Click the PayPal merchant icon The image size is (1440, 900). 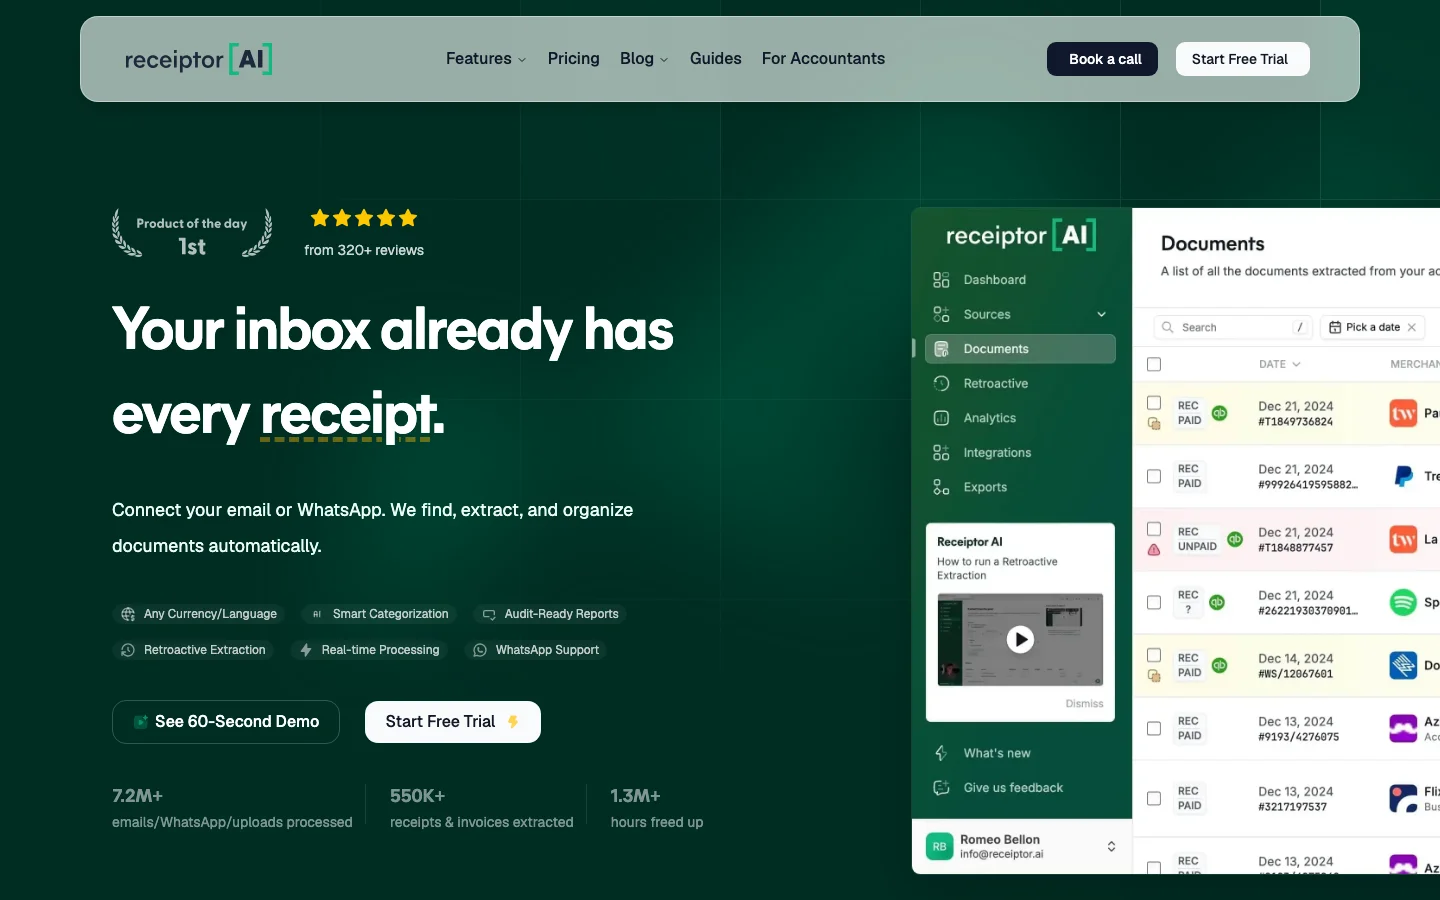coord(1403,476)
